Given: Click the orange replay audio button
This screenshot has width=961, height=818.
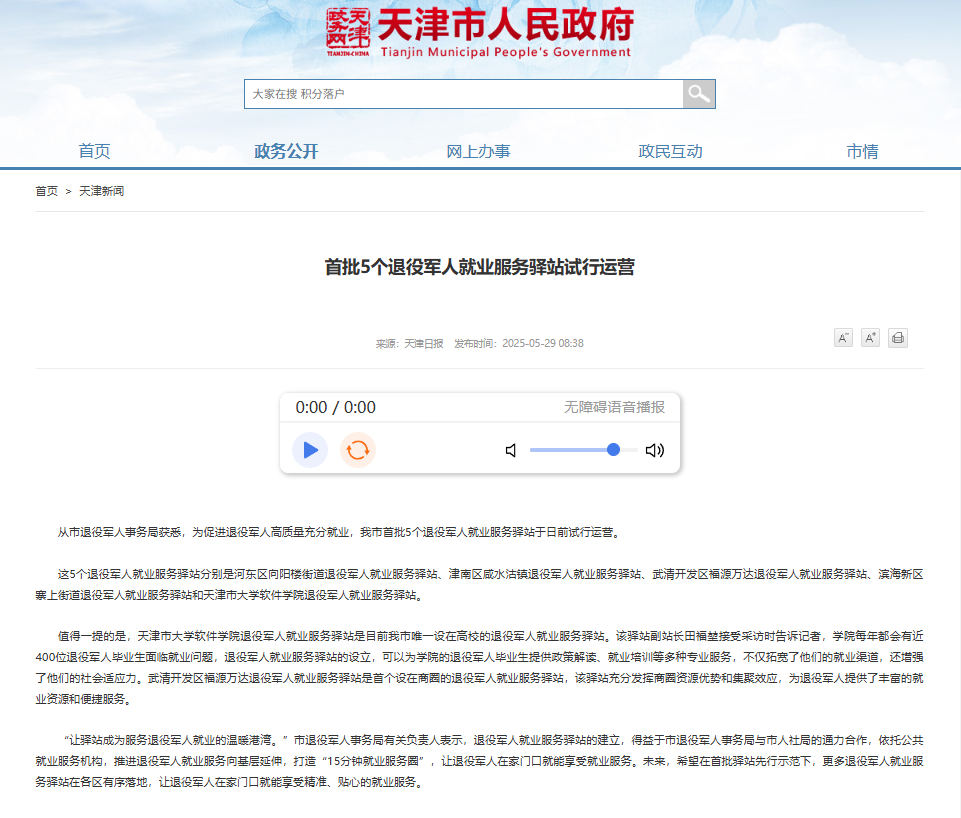Looking at the screenshot, I should 357,450.
